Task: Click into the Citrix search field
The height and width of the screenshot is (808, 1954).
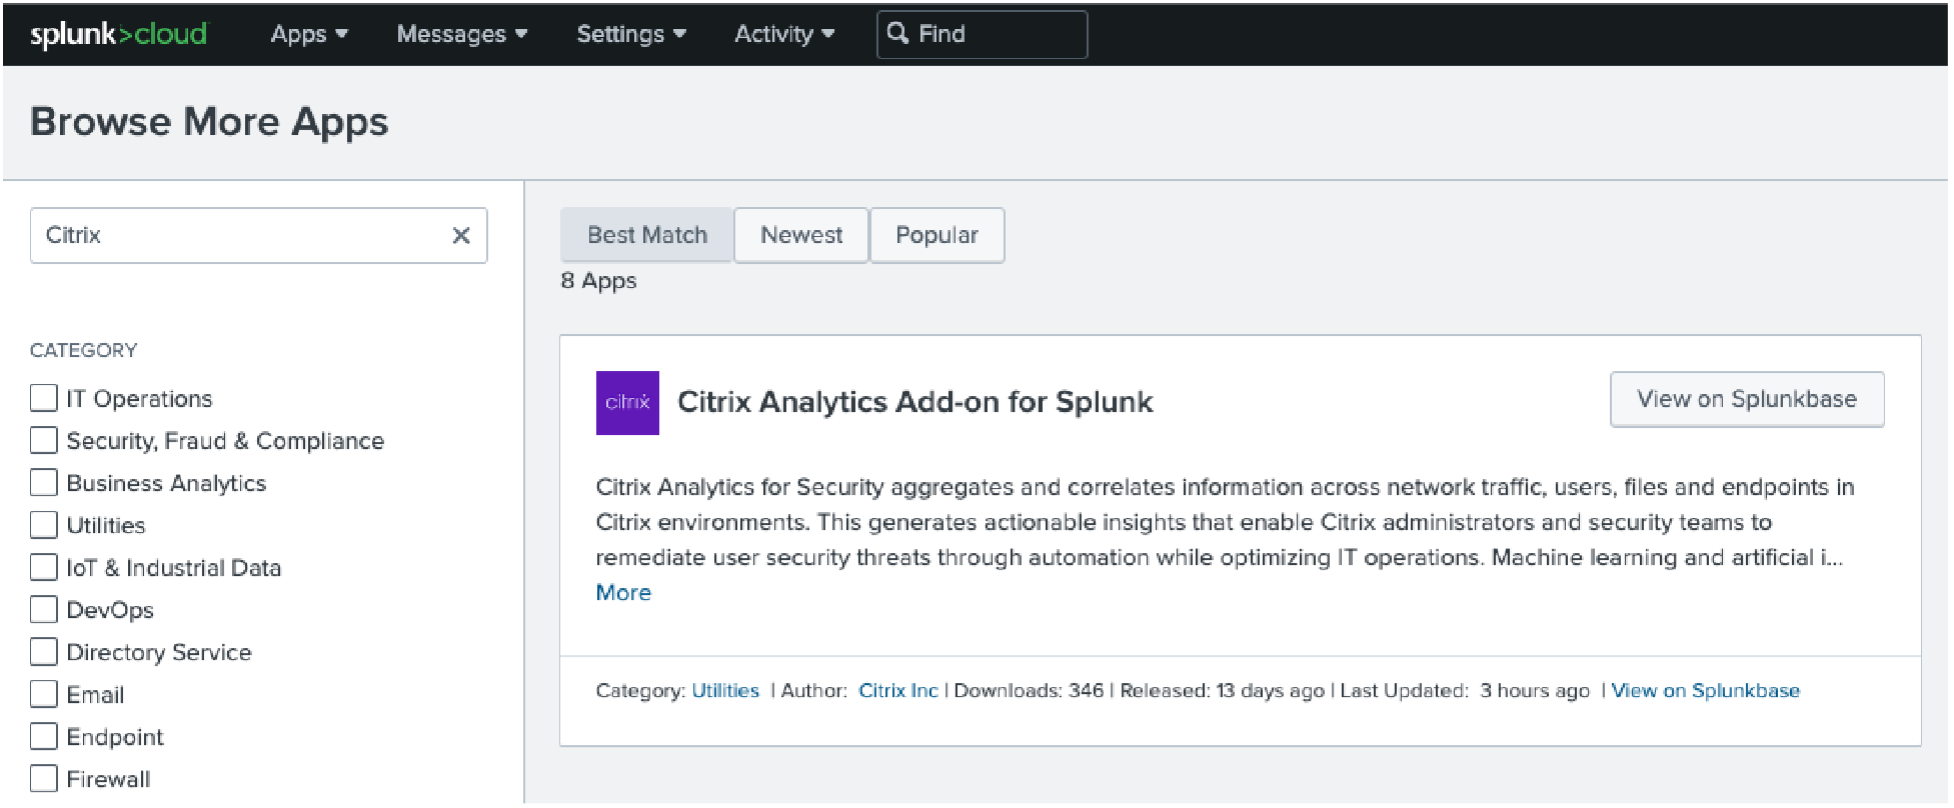Action: click(240, 235)
